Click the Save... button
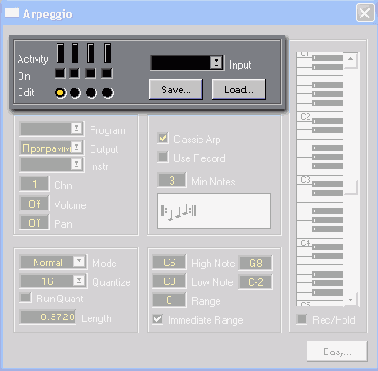378x371 pixels. [176, 89]
